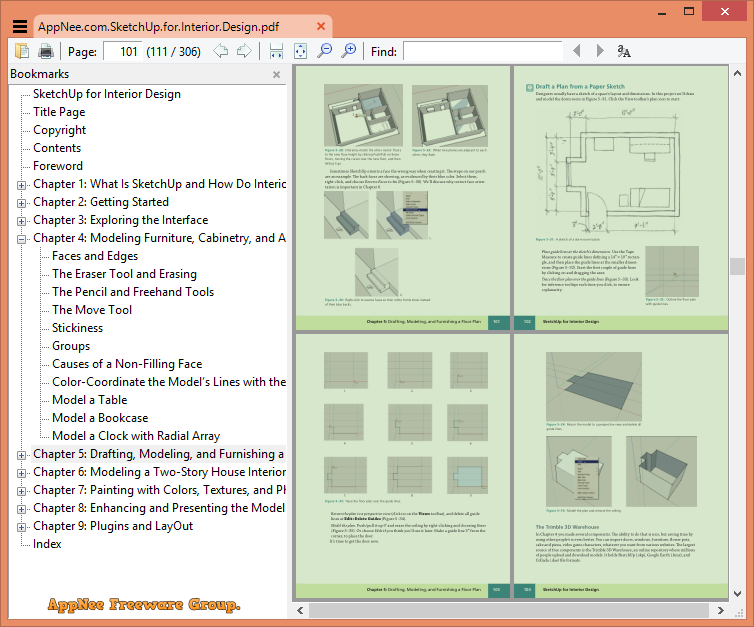Expand Chapter 9 bookmark node
Viewport: 754px width, 627px height.
(x=21, y=527)
